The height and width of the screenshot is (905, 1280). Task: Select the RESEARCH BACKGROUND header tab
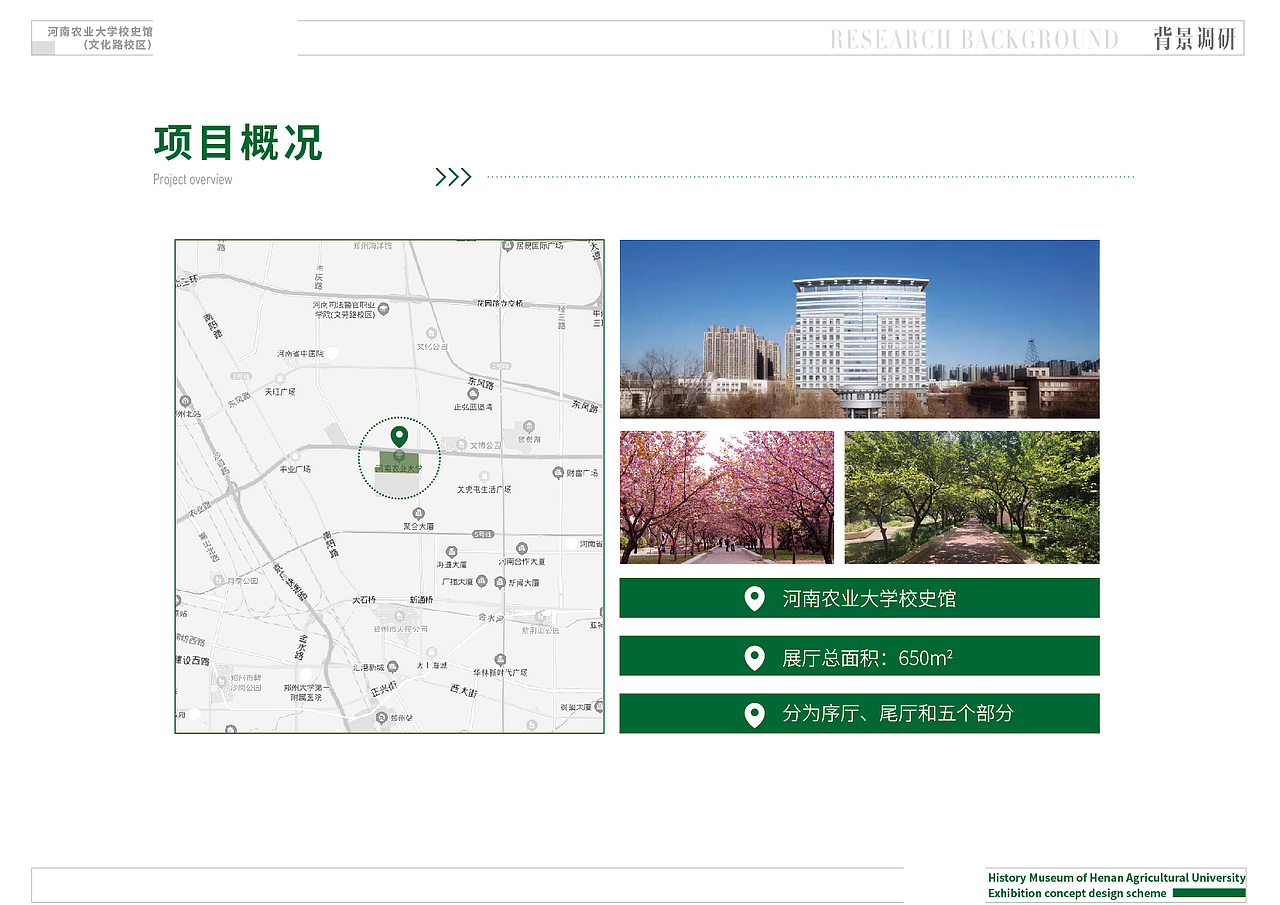pos(974,39)
